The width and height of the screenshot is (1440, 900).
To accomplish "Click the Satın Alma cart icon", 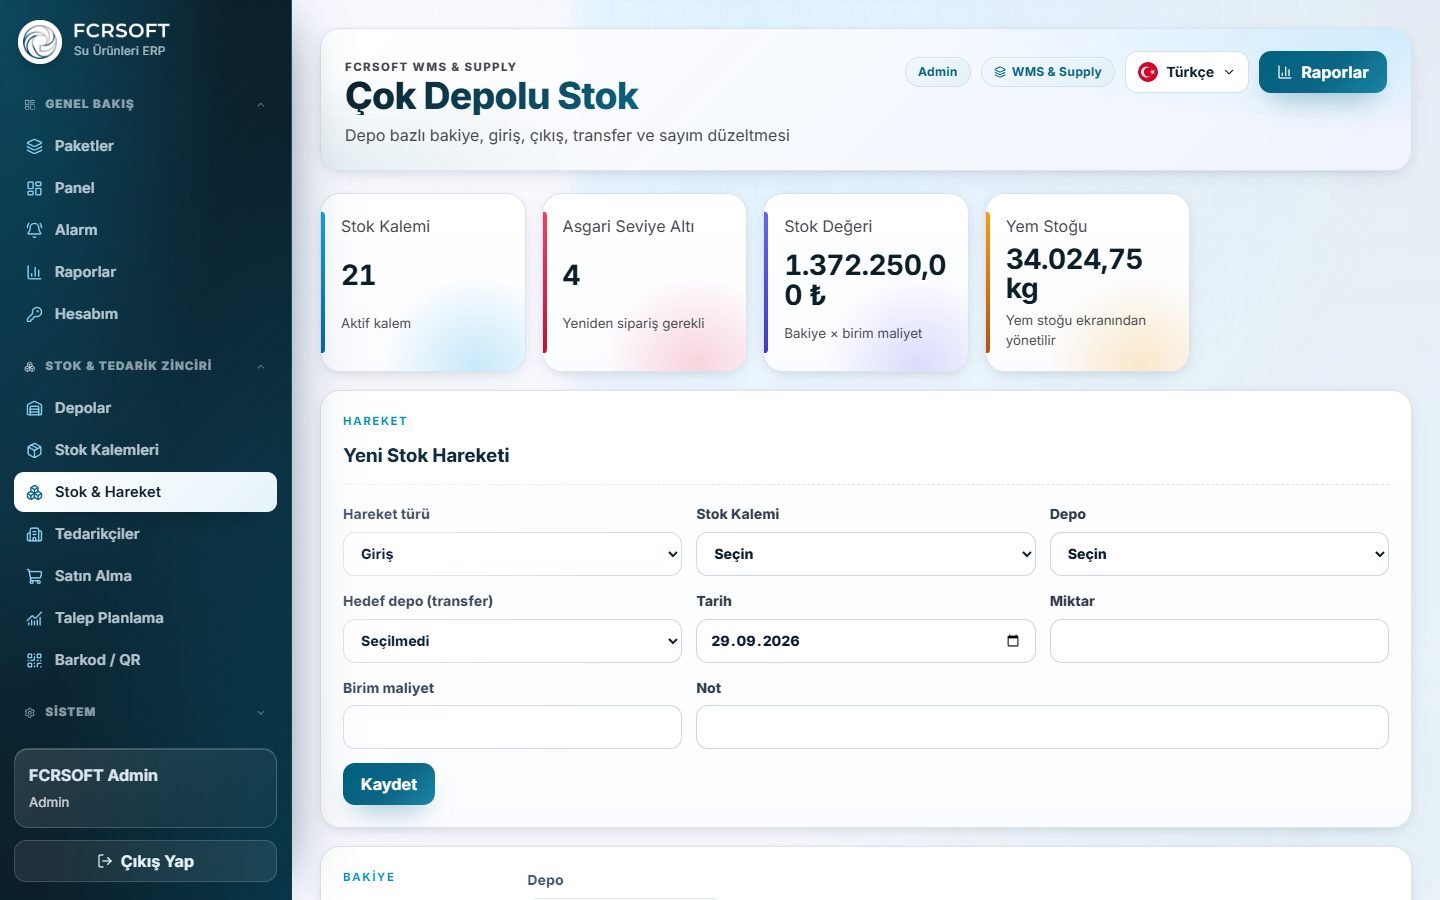I will 34,576.
